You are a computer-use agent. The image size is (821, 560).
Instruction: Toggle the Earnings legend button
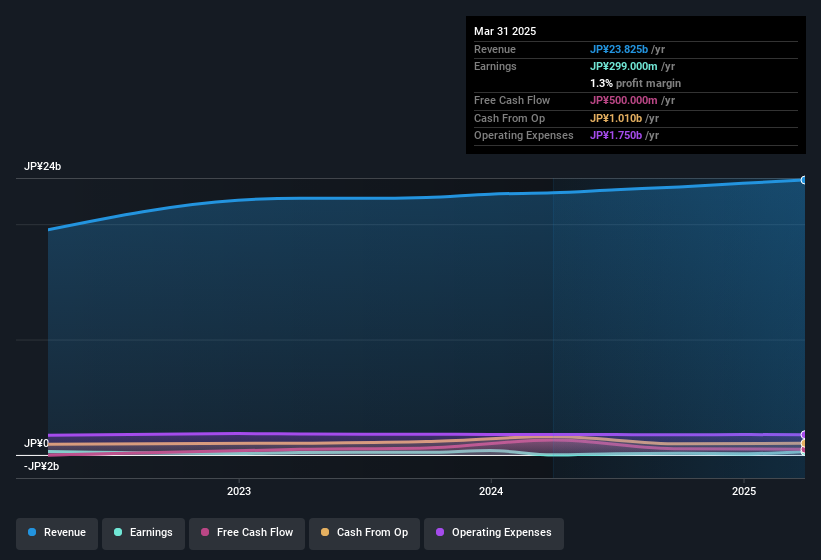pyautogui.click(x=143, y=533)
